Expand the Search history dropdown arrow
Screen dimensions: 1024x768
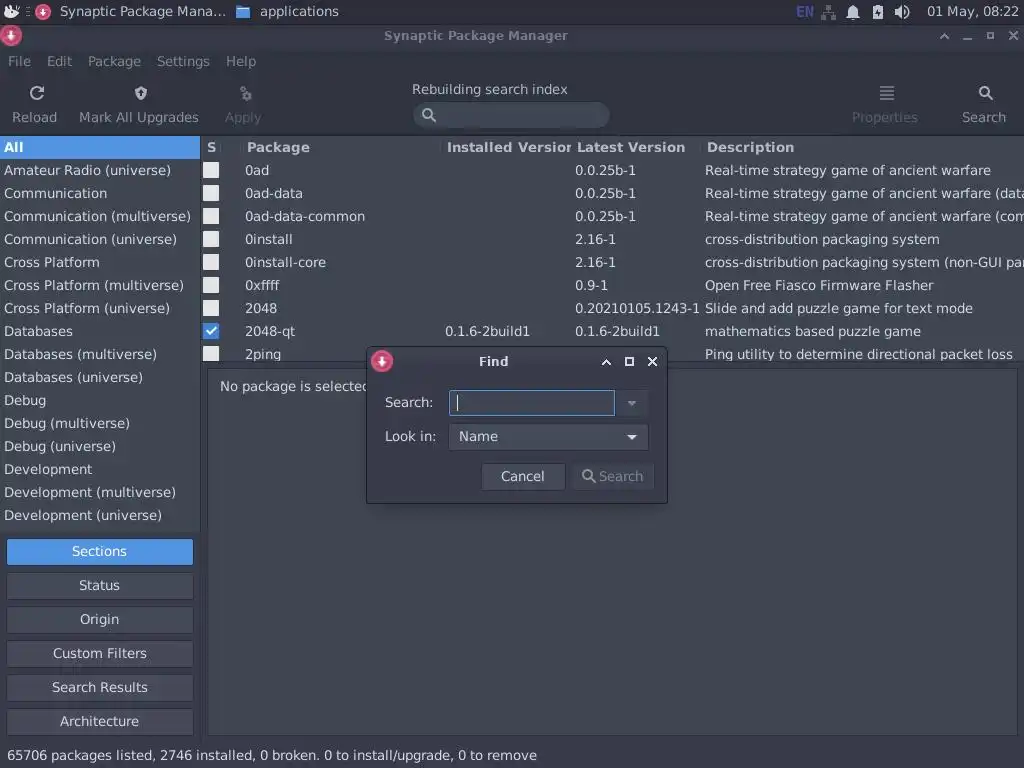tap(632, 403)
